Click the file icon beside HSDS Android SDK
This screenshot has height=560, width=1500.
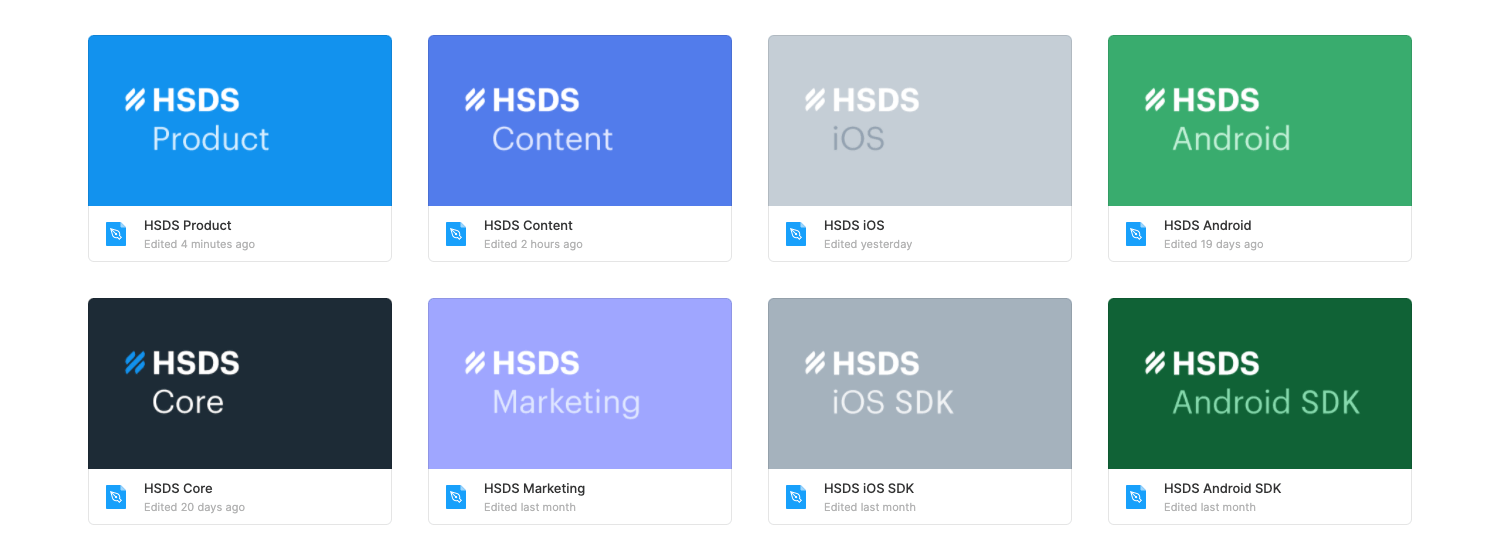1136,497
